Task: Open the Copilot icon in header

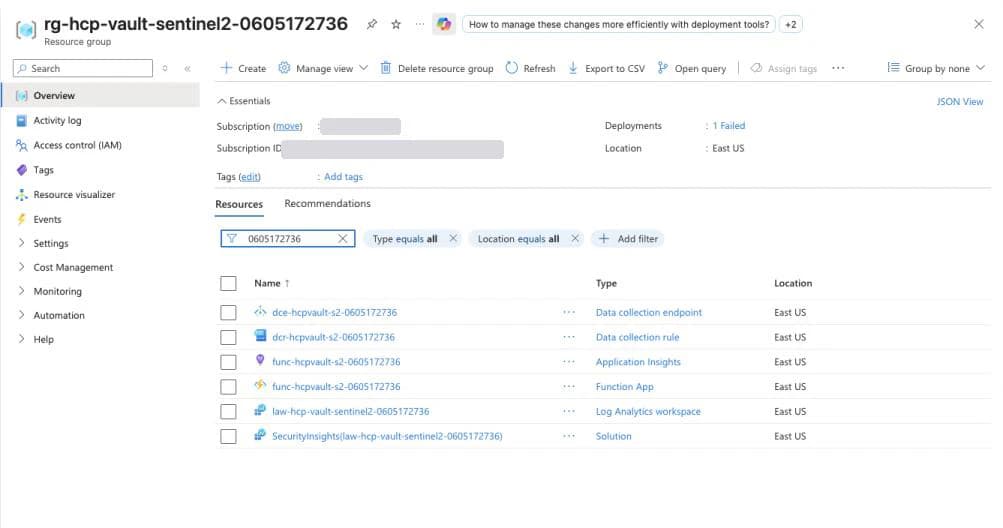Action: click(x=444, y=24)
